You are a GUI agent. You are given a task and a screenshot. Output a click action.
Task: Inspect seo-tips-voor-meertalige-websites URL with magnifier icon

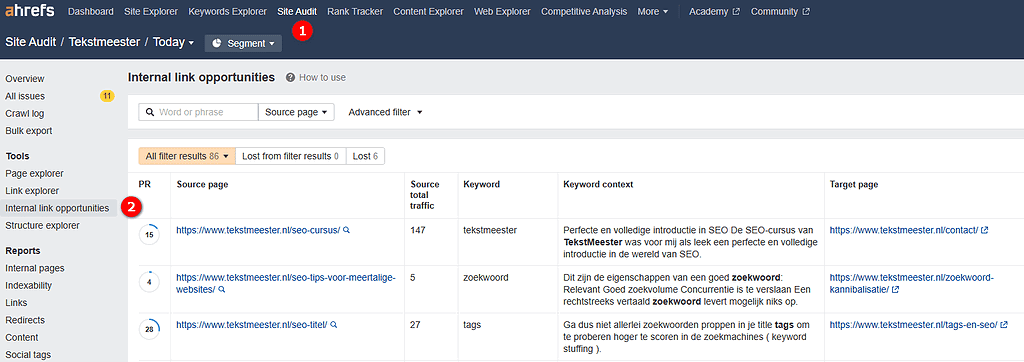tap(221, 289)
